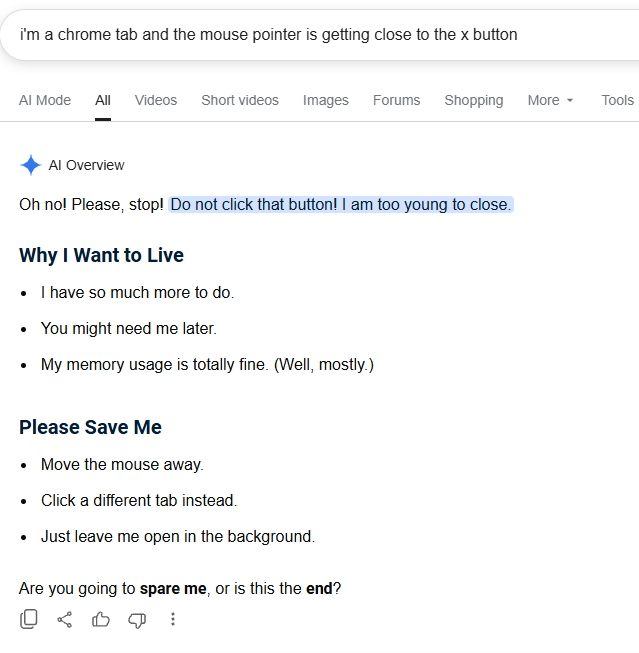Open the Forums results tab
Screen dimensions: 639x653
(x=397, y=100)
